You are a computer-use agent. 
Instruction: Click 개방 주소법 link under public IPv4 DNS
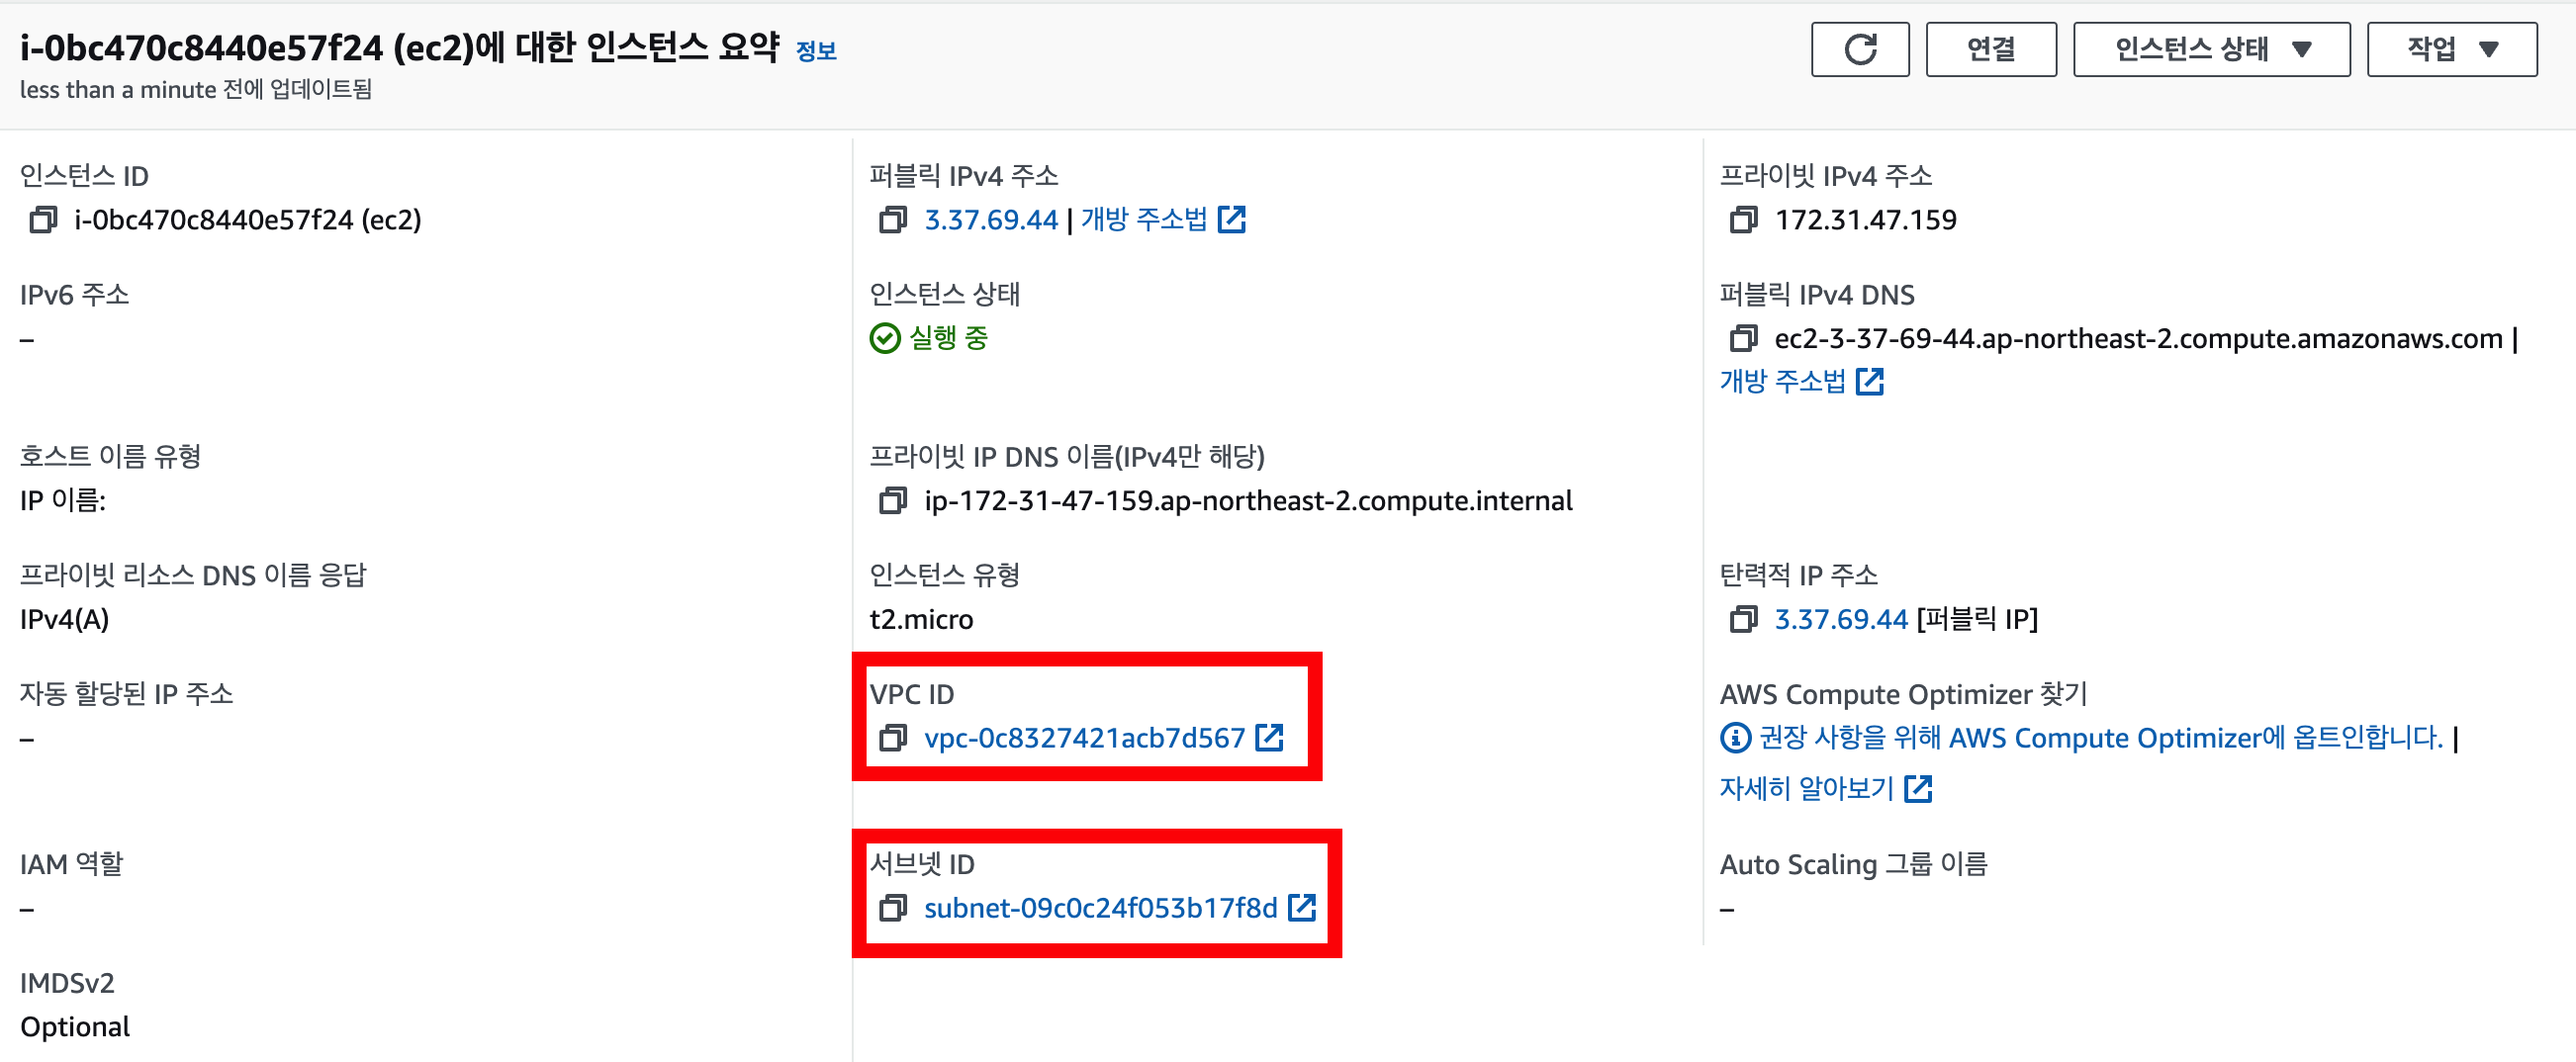[1782, 381]
